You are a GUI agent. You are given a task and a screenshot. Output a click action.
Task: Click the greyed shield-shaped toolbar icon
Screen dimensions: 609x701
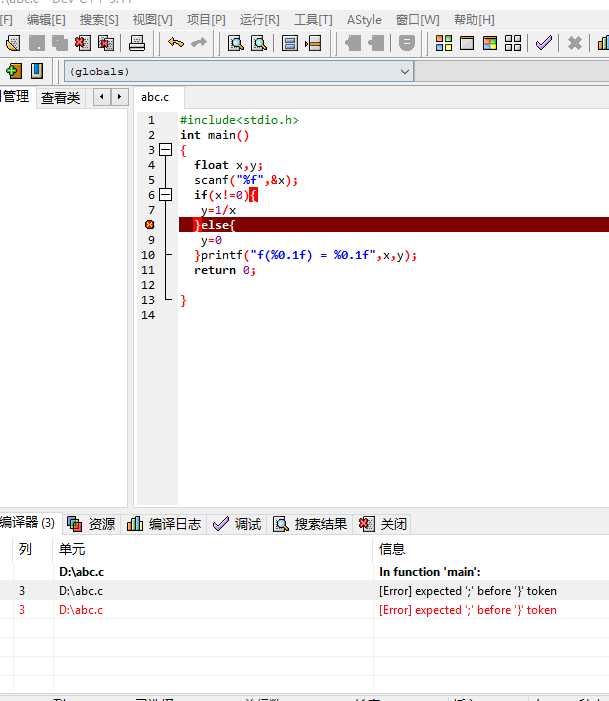click(406, 43)
